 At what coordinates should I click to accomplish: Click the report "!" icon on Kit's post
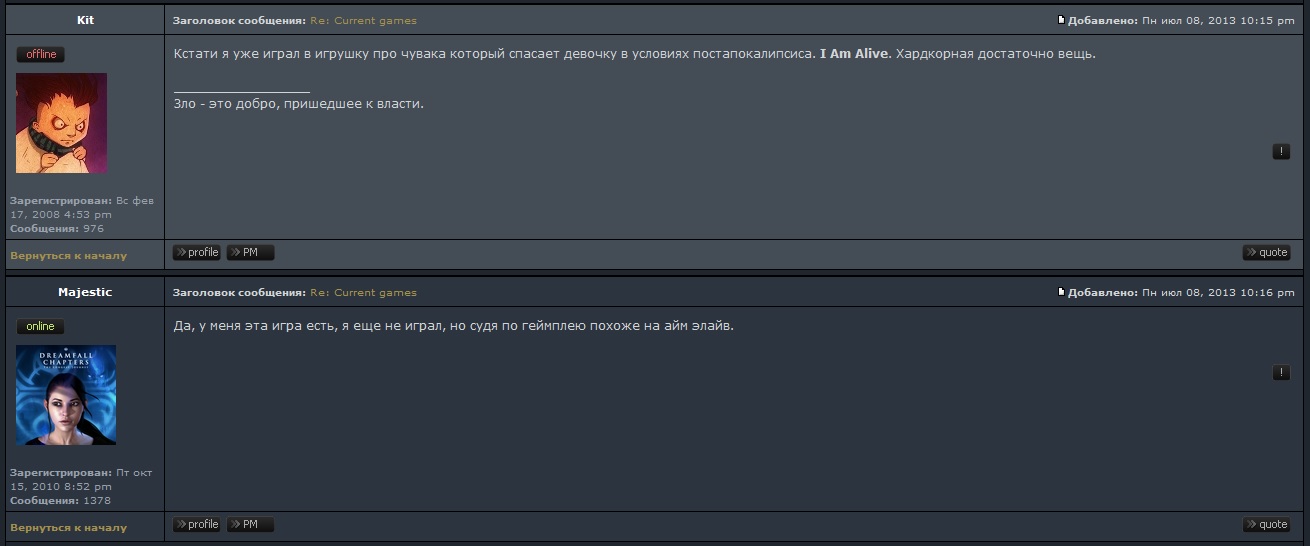tap(1281, 152)
